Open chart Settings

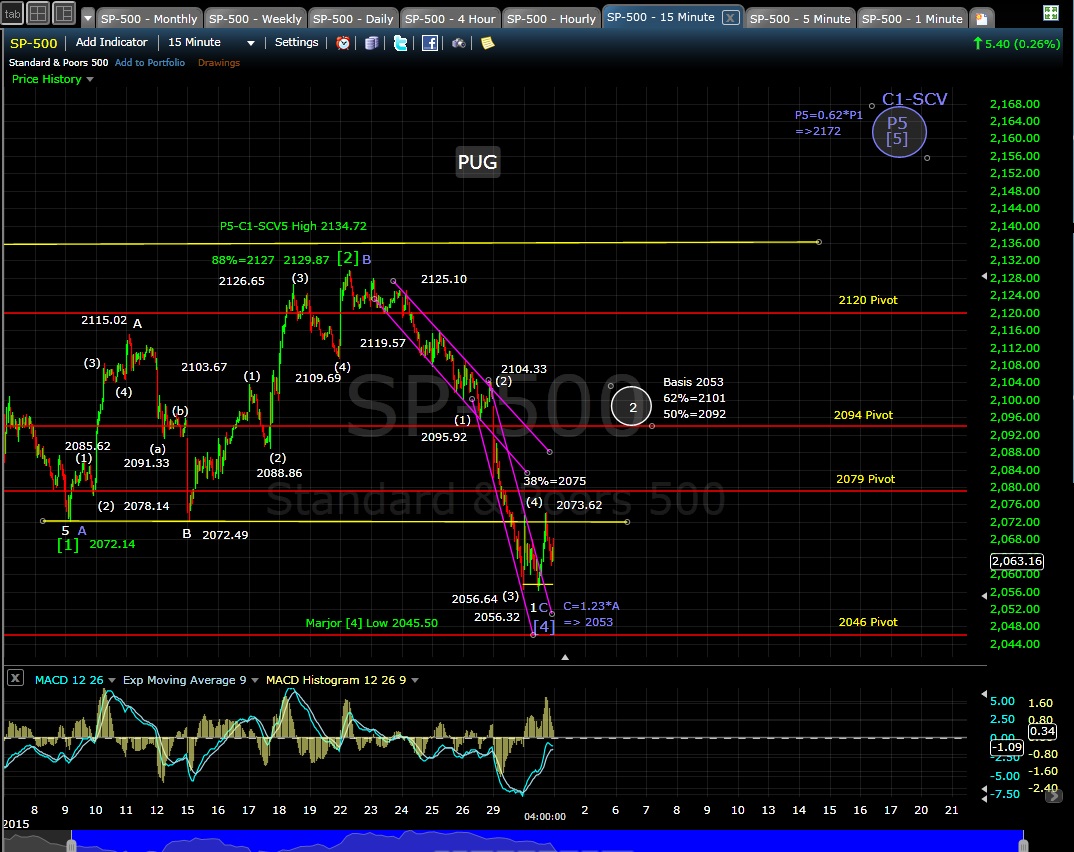[297, 42]
